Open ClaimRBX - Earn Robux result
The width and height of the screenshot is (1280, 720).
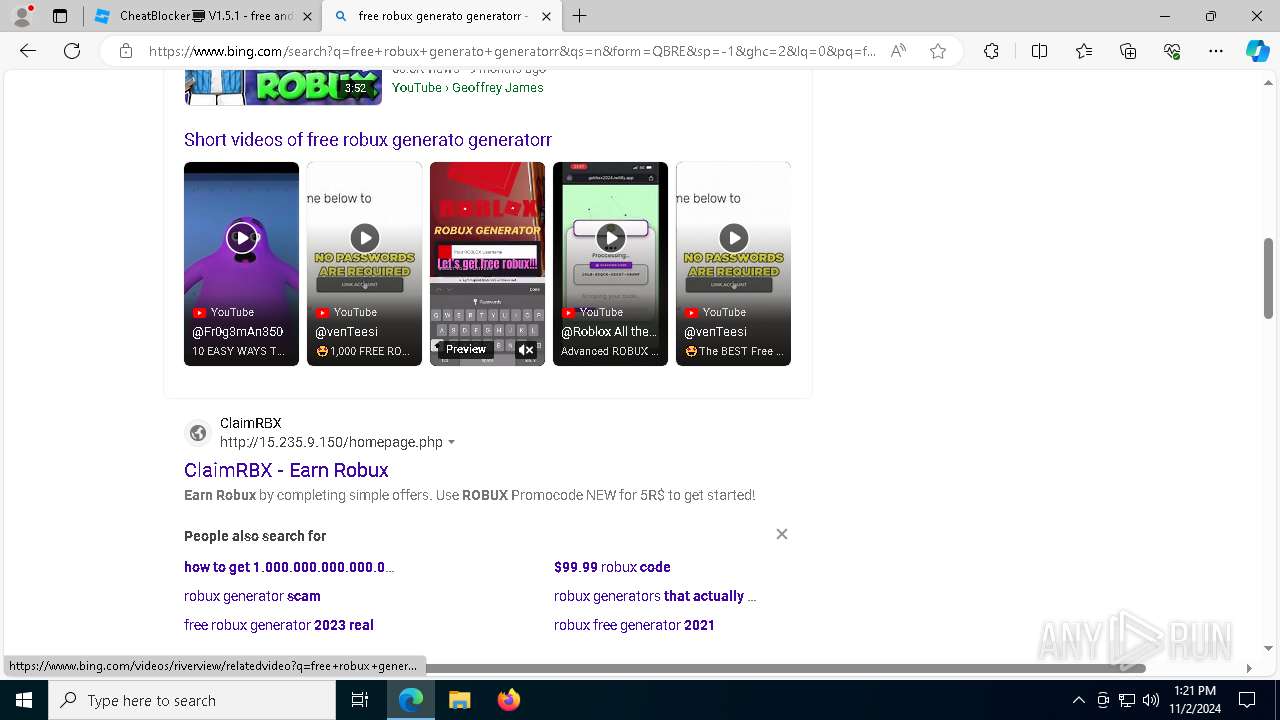tap(286, 470)
